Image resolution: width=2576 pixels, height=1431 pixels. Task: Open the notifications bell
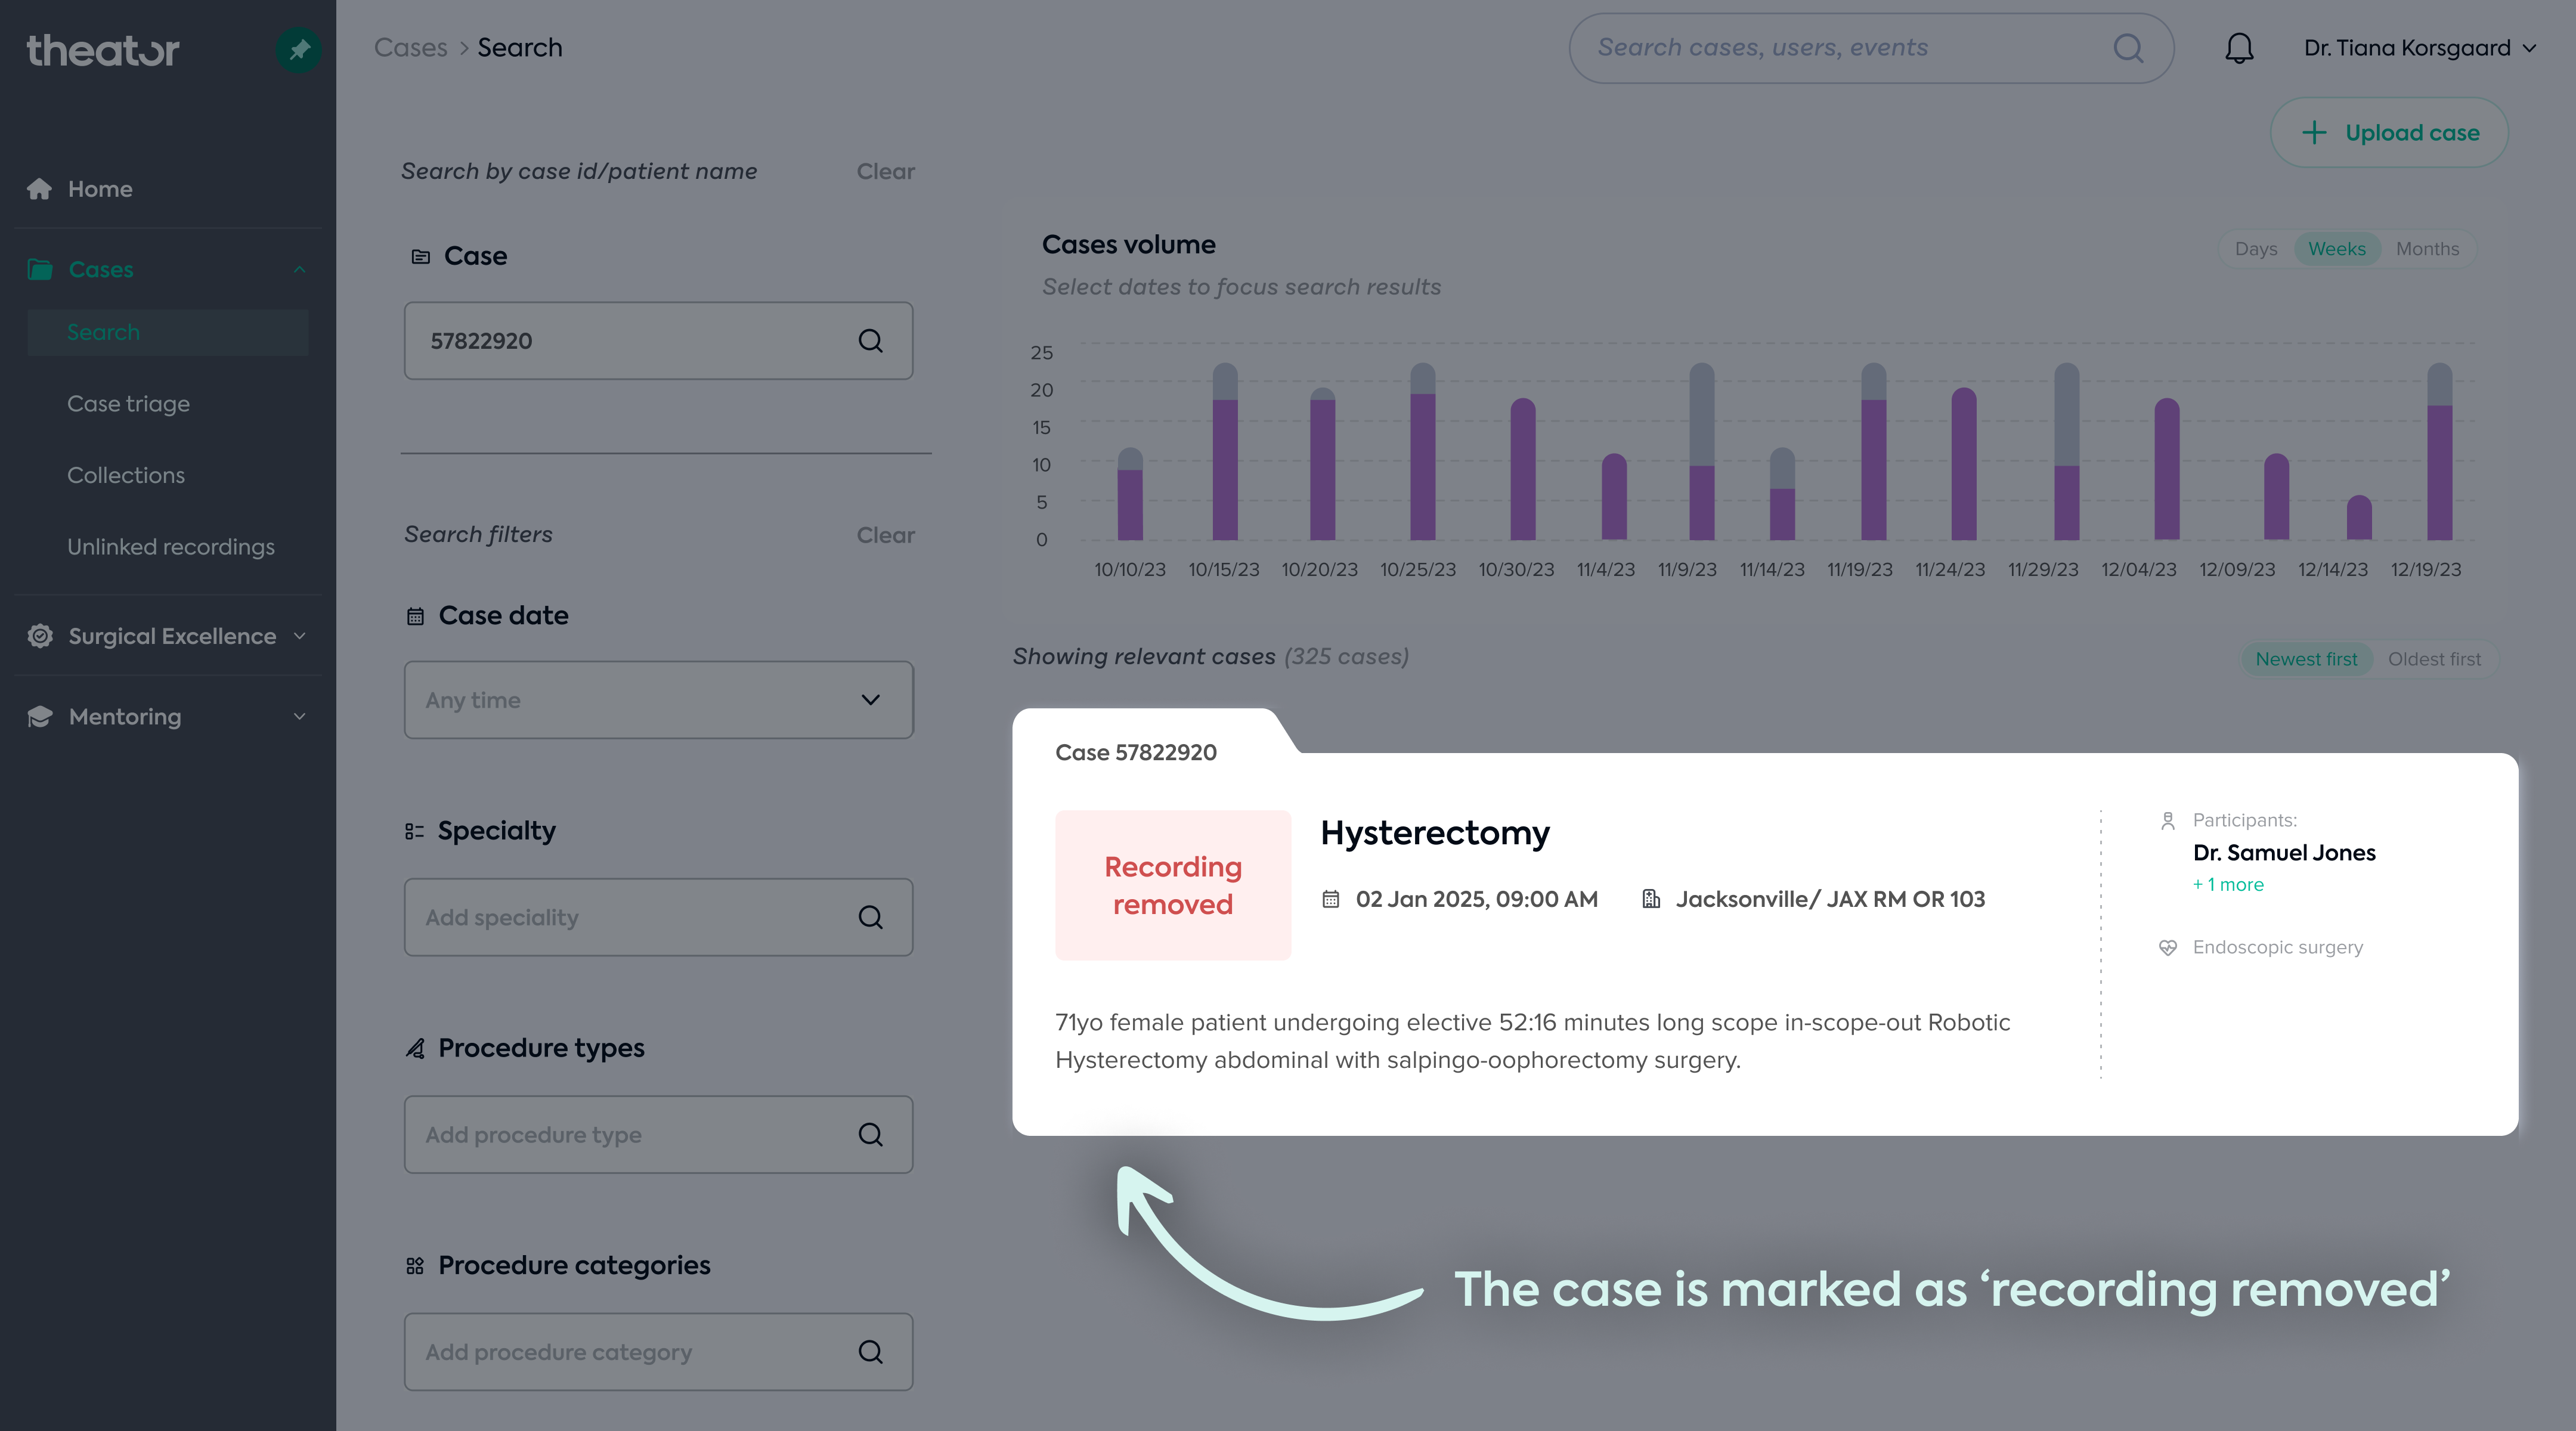pos(2239,48)
